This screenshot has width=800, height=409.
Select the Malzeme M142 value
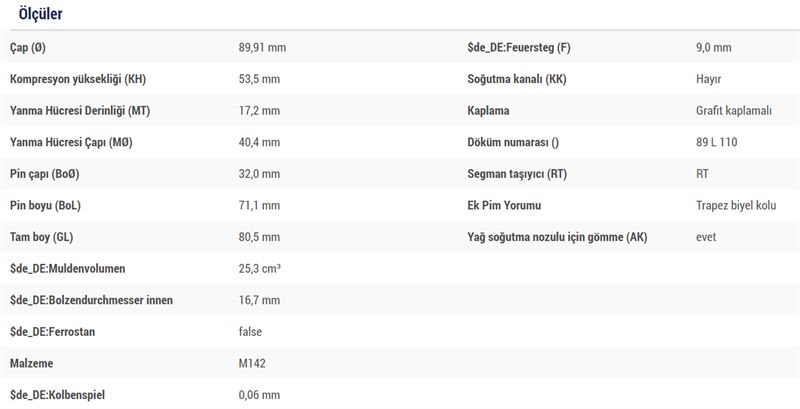tap(252, 364)
